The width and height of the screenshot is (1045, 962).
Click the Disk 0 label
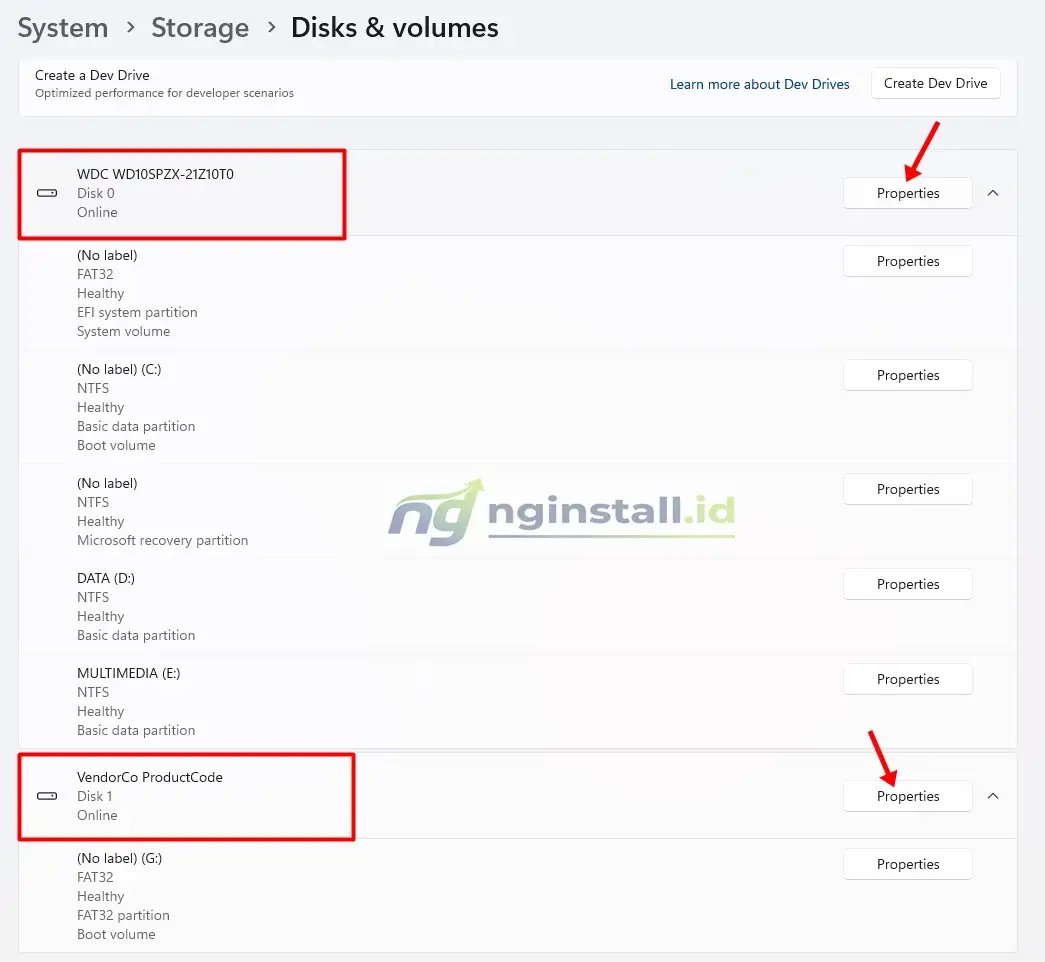point(96,193)
